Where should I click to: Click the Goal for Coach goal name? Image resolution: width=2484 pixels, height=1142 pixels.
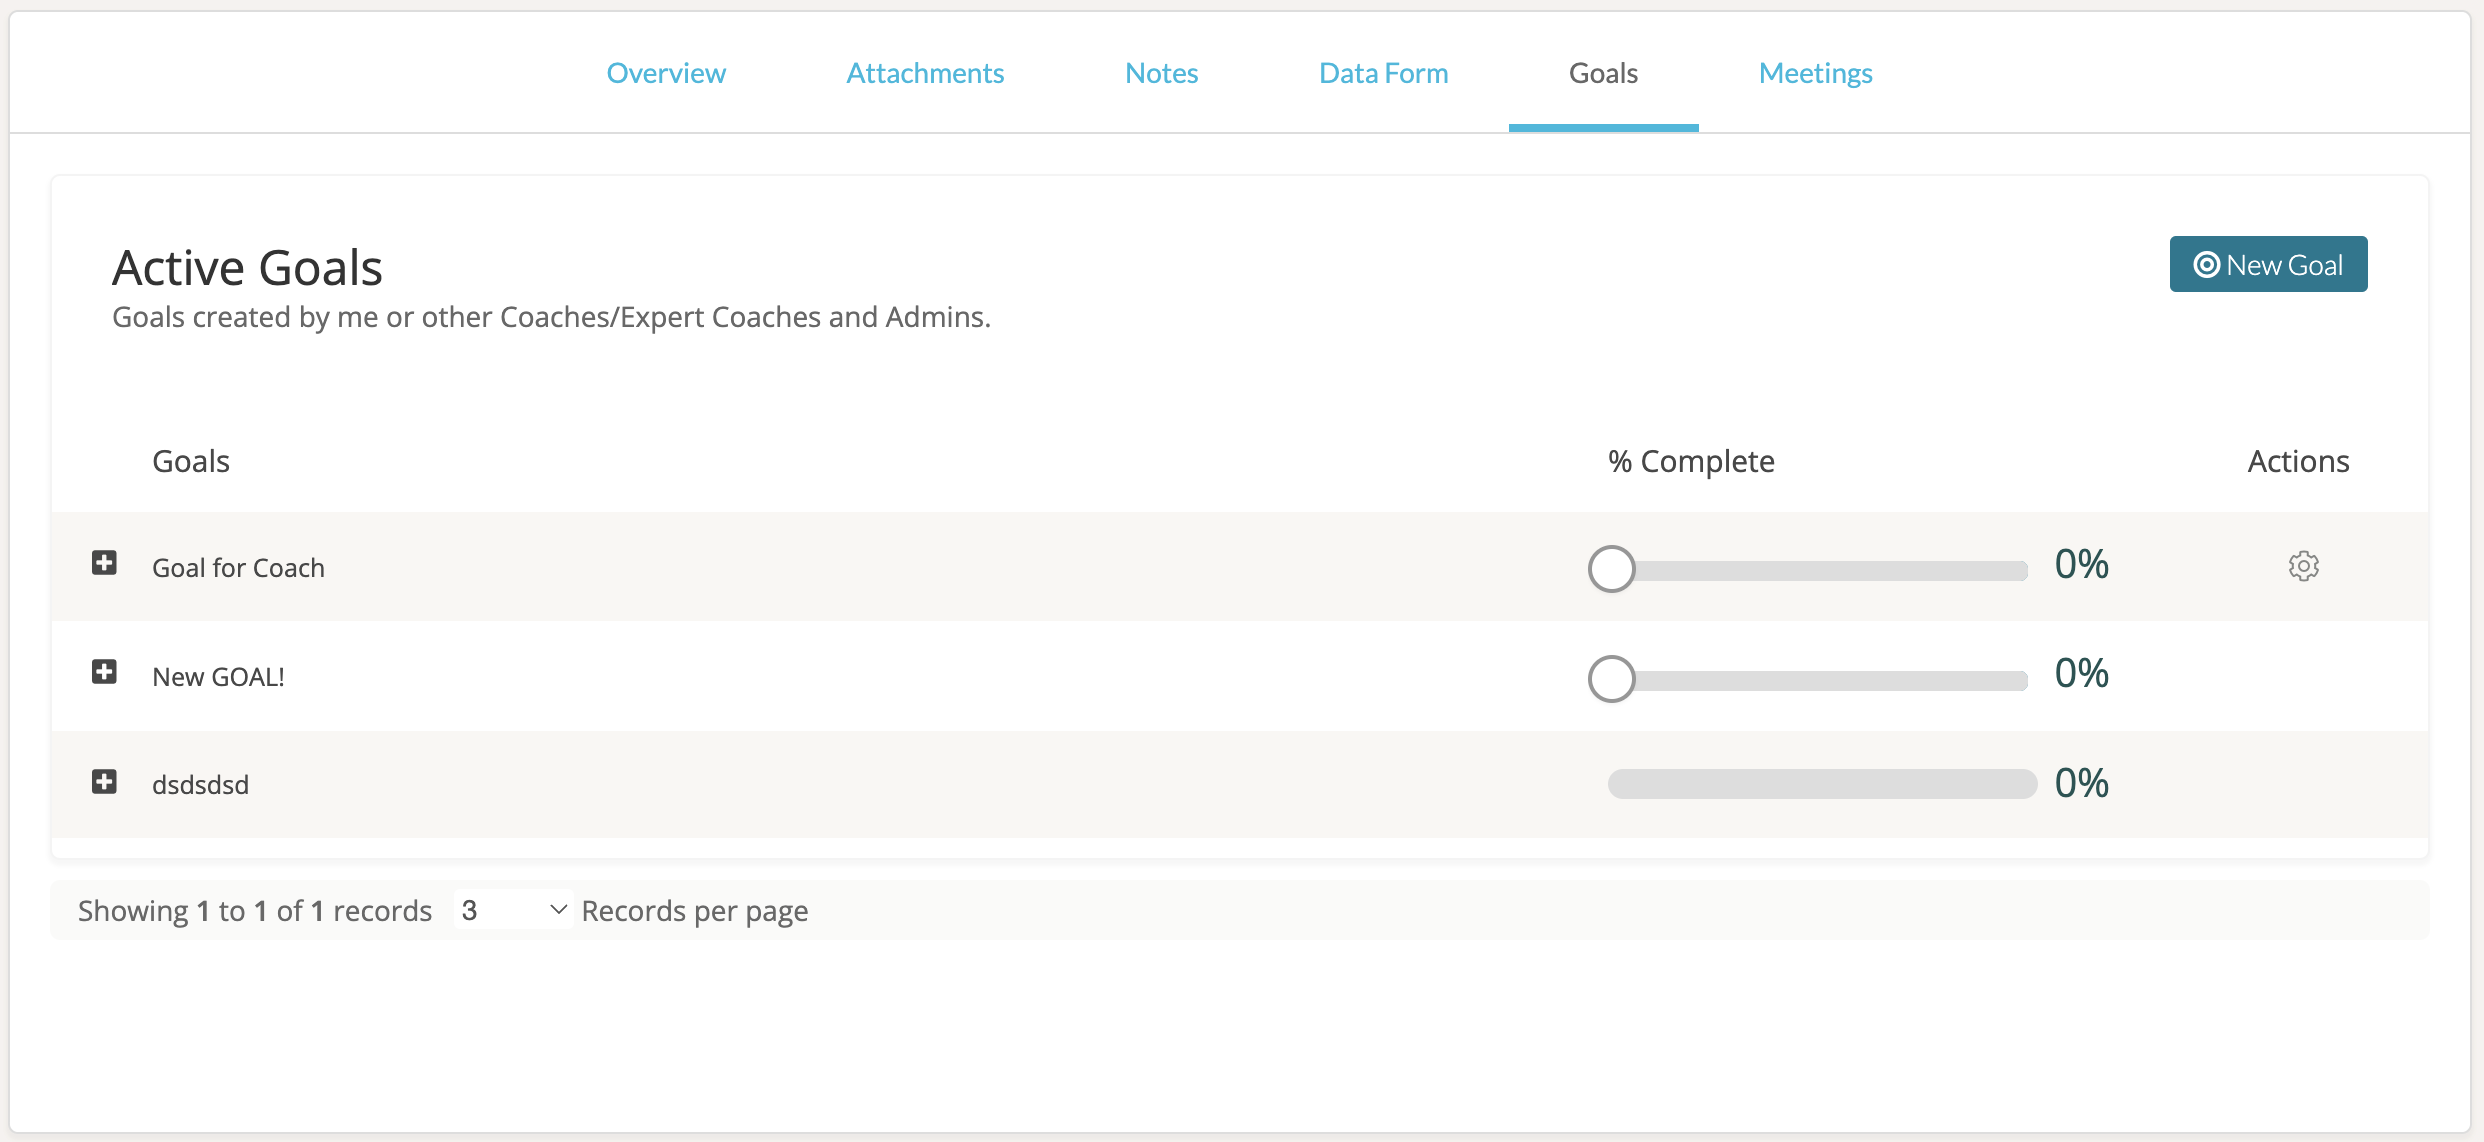click(238, 568)
